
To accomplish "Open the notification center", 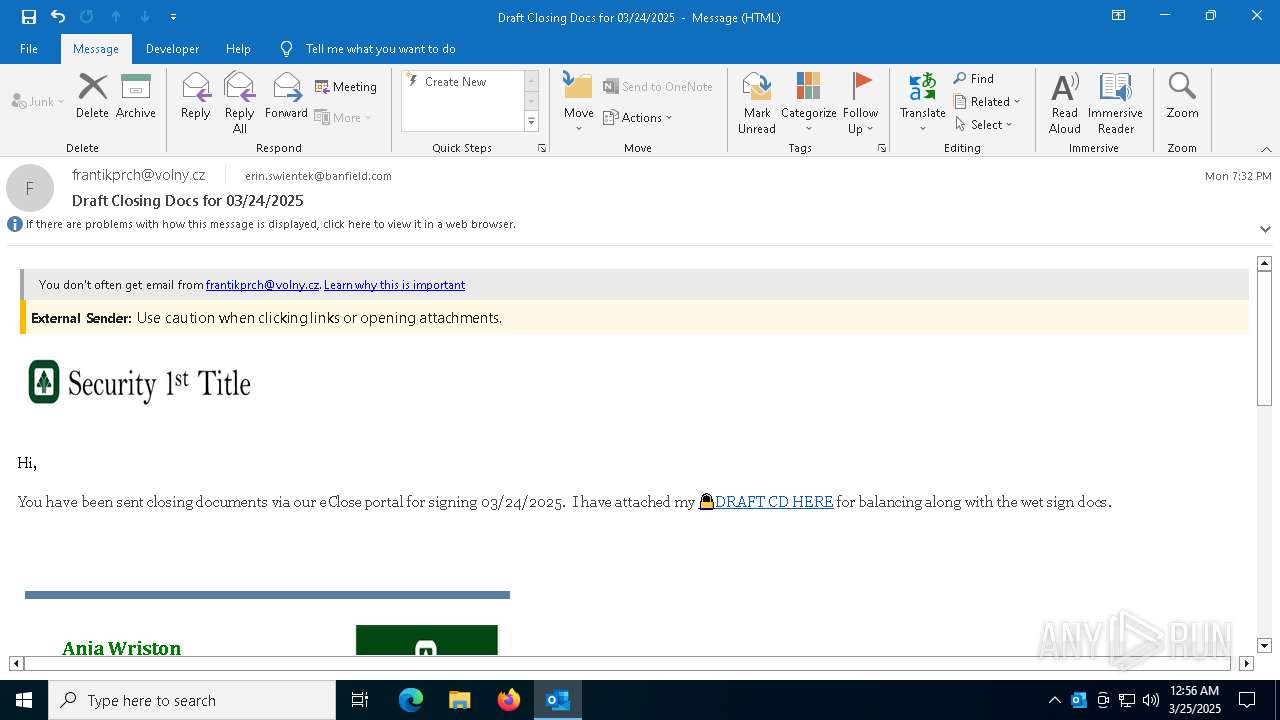I will tap(1247, 700).
